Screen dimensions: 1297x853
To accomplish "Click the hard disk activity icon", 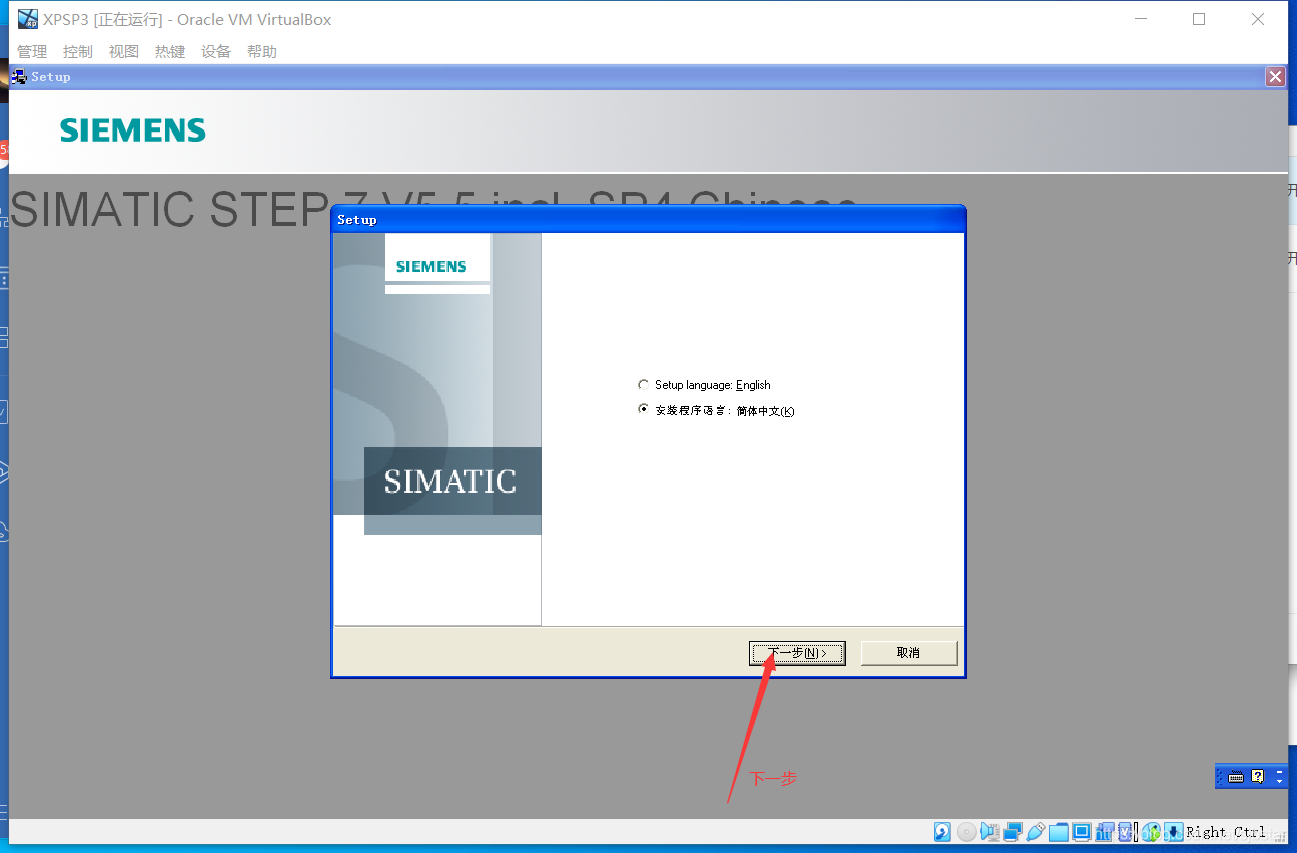I will pyautogui.click(x=942, y=832).
